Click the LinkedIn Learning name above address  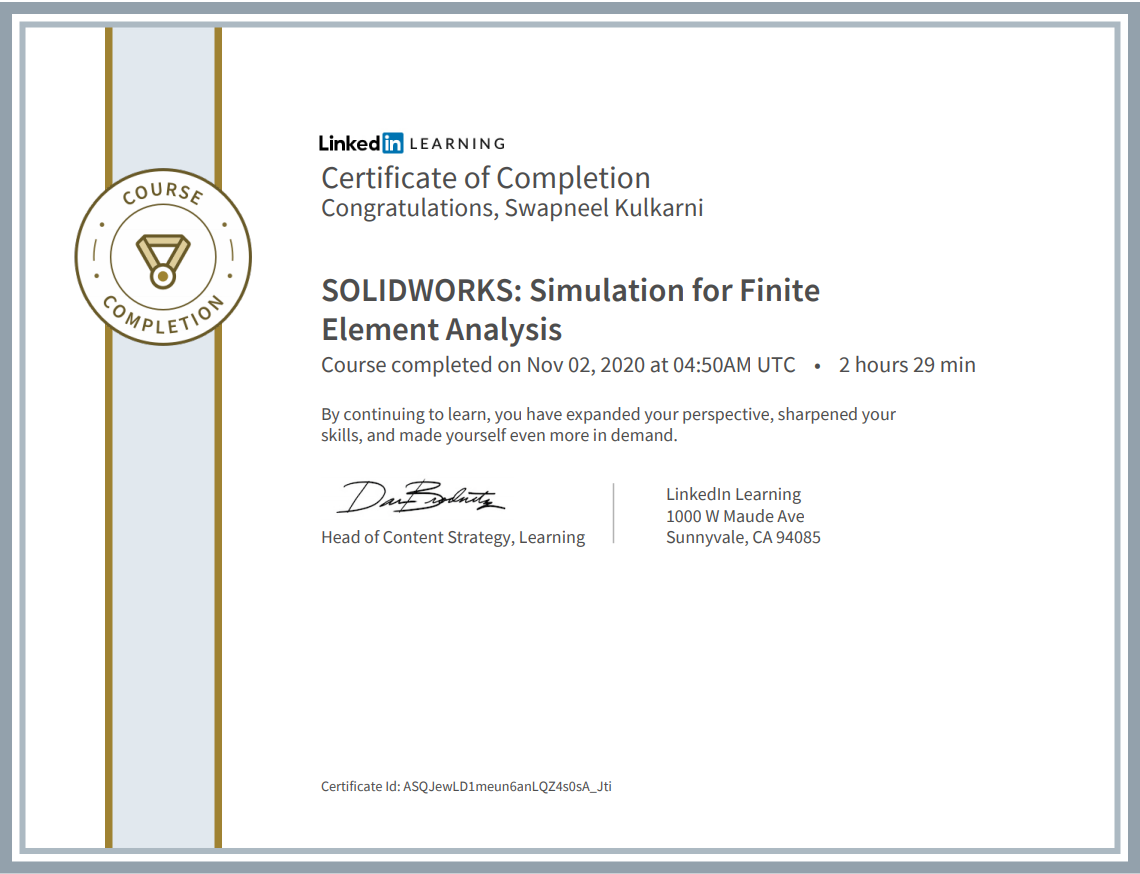[x=734, y=494]
